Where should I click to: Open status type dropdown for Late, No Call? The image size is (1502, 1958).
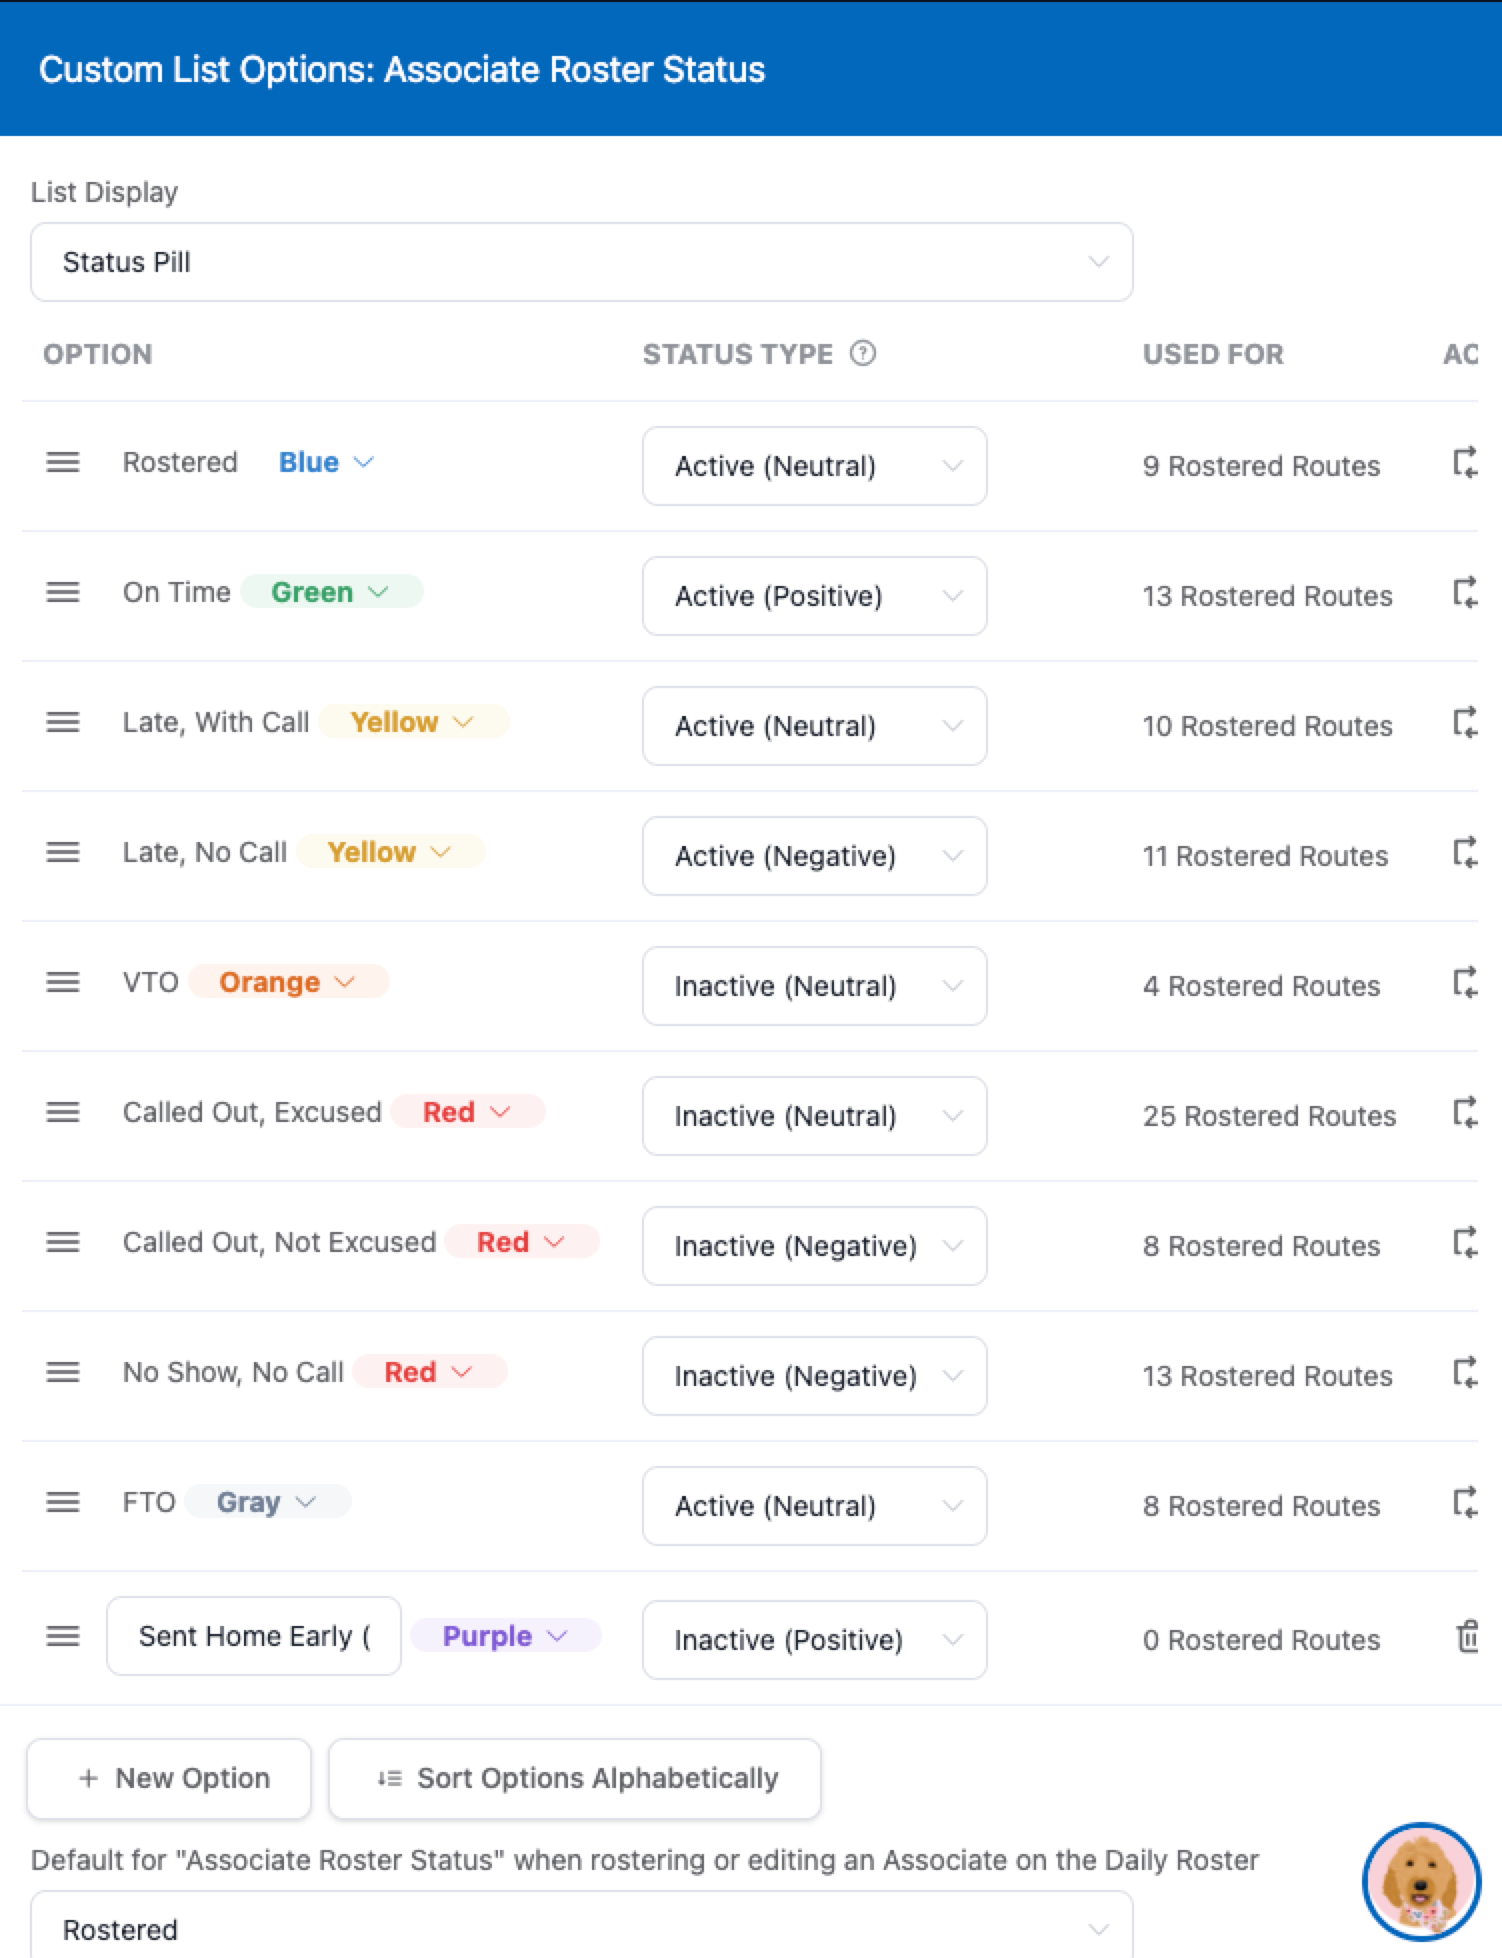(x=814, y=856)
